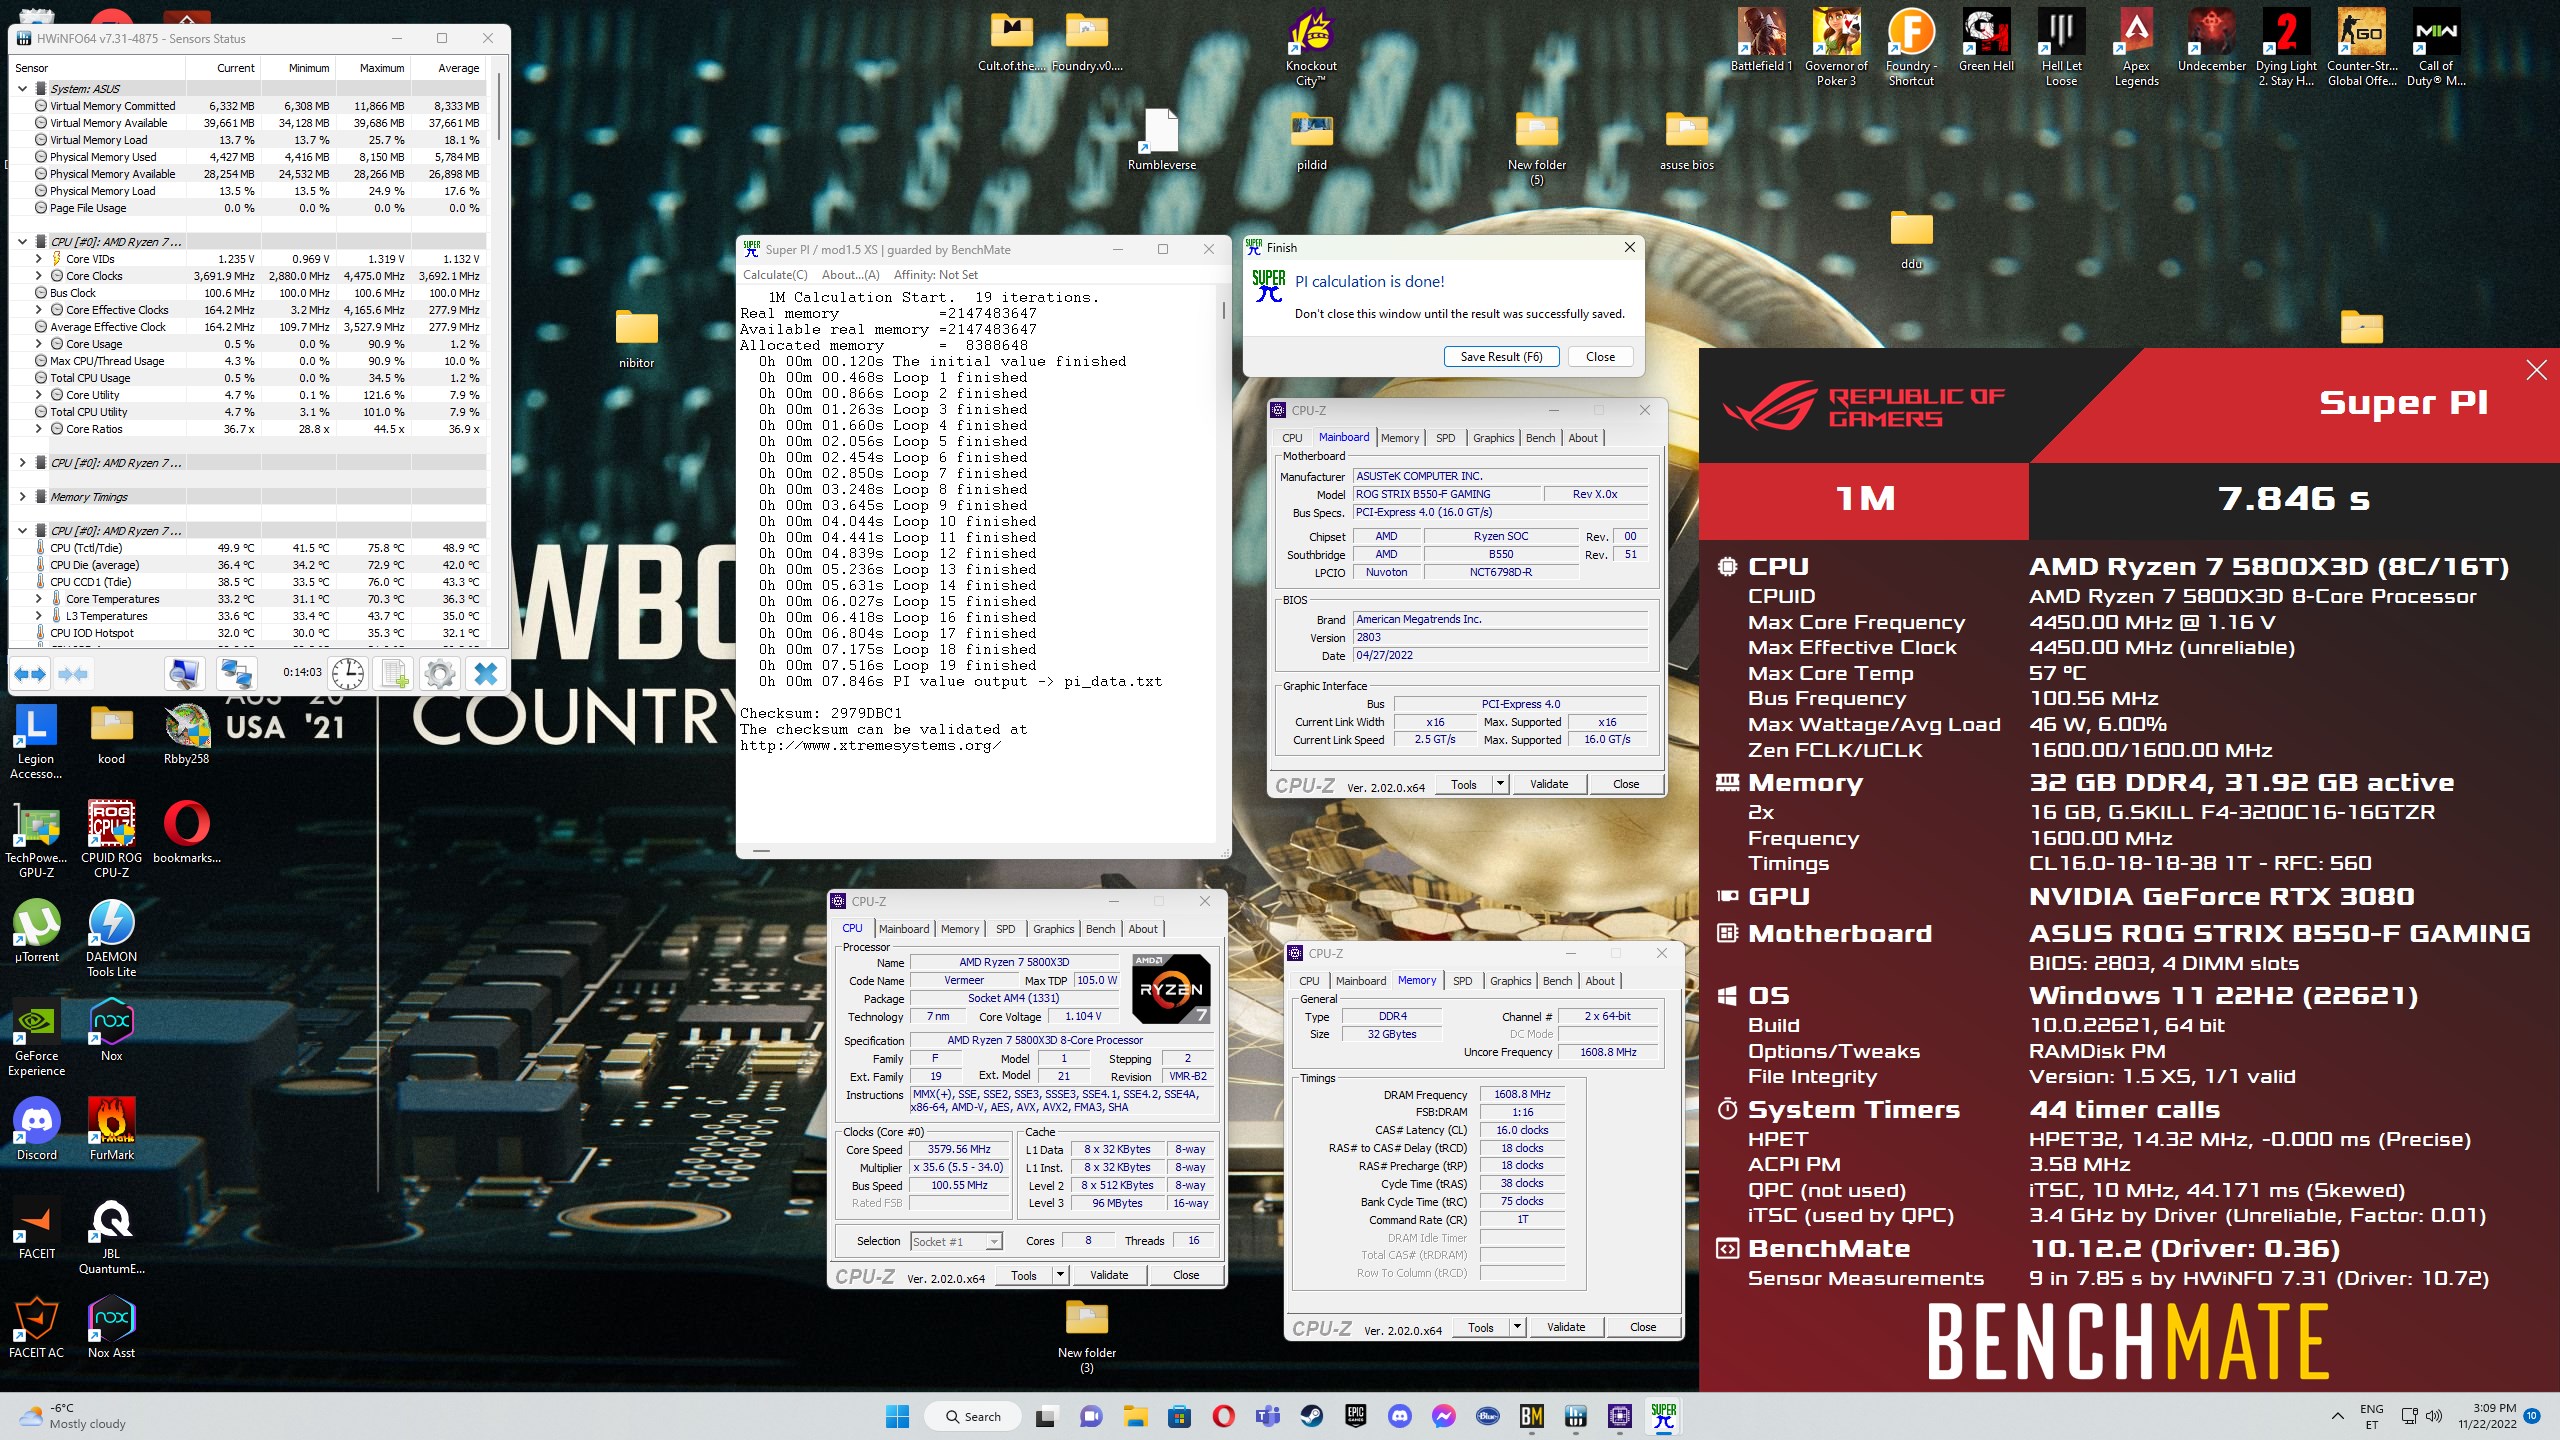Open HWiNFO system summary monitor icon

[184, 674]
